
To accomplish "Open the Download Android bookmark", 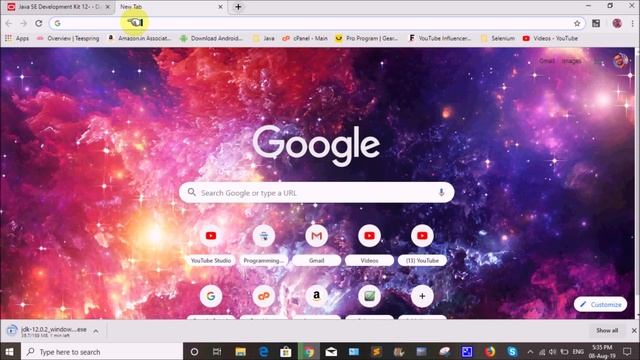I will tap(211, 38).
